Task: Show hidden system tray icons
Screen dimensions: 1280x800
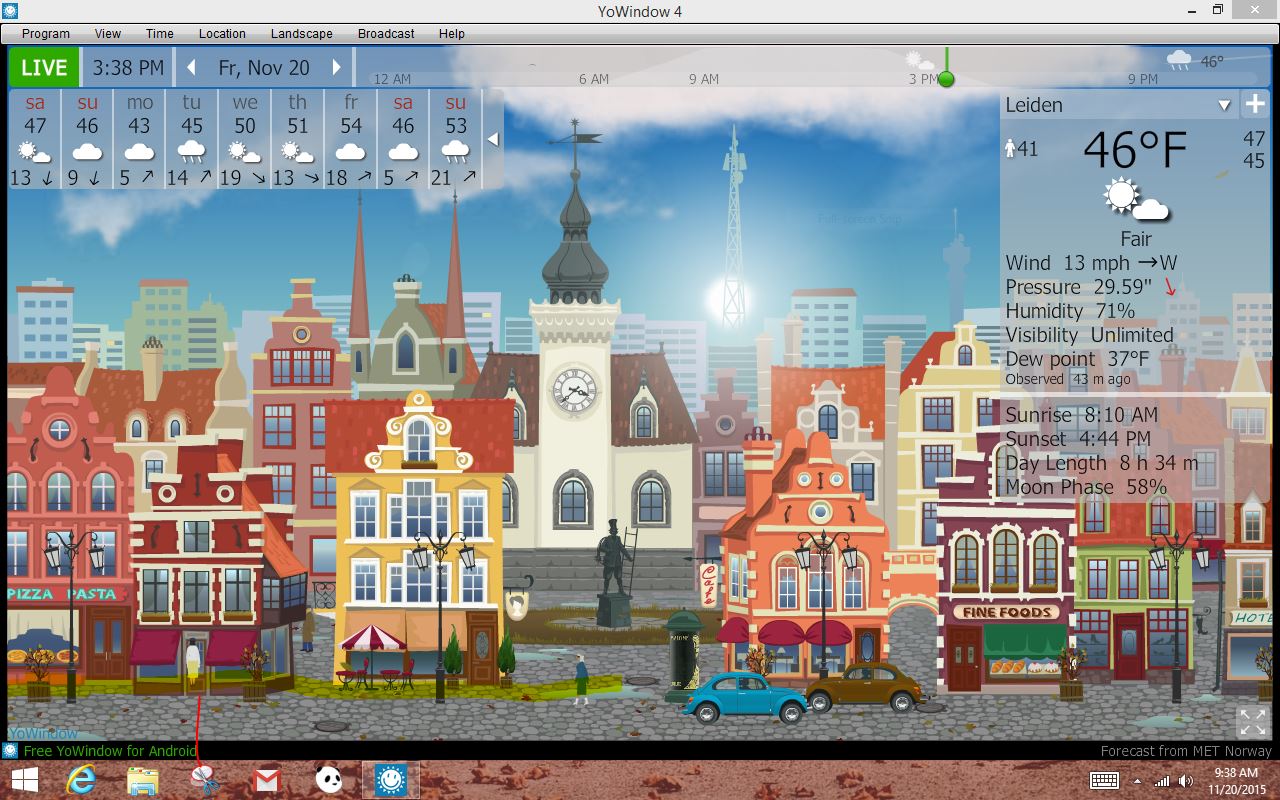Action: tap(1137, 781)
